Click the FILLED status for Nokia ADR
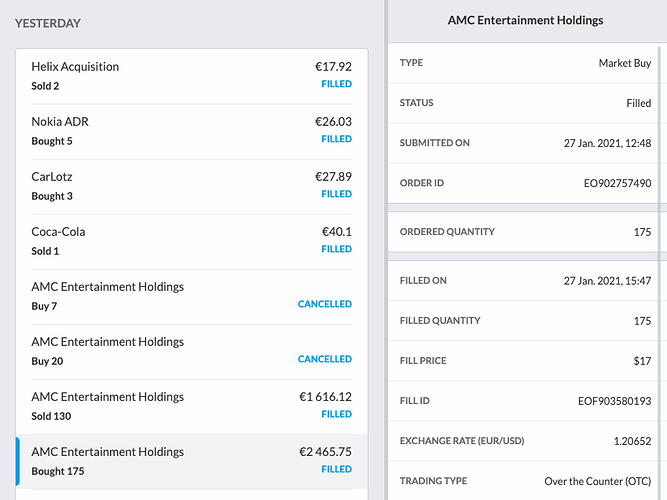The width and height of the screenshot is (667, 500). 336,139
